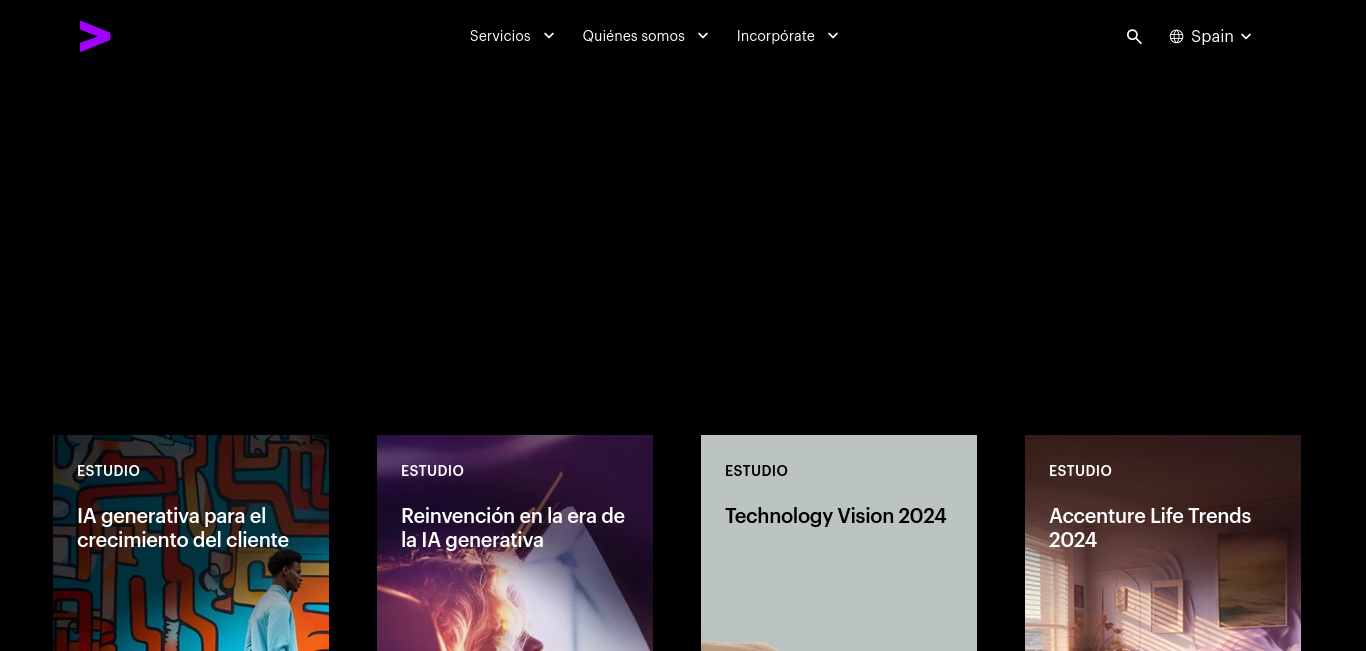This screenshot has height=651, width=1366.
Task: Expand the chevron next to Servicios
Action: [549, 36]
